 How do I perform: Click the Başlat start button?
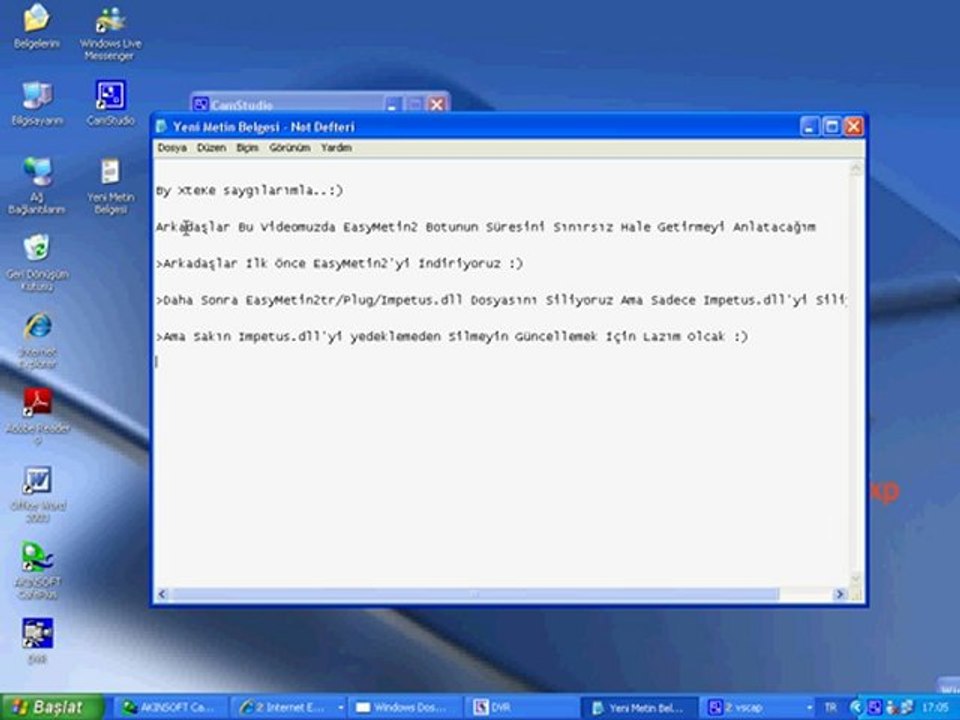coord(53,707)
